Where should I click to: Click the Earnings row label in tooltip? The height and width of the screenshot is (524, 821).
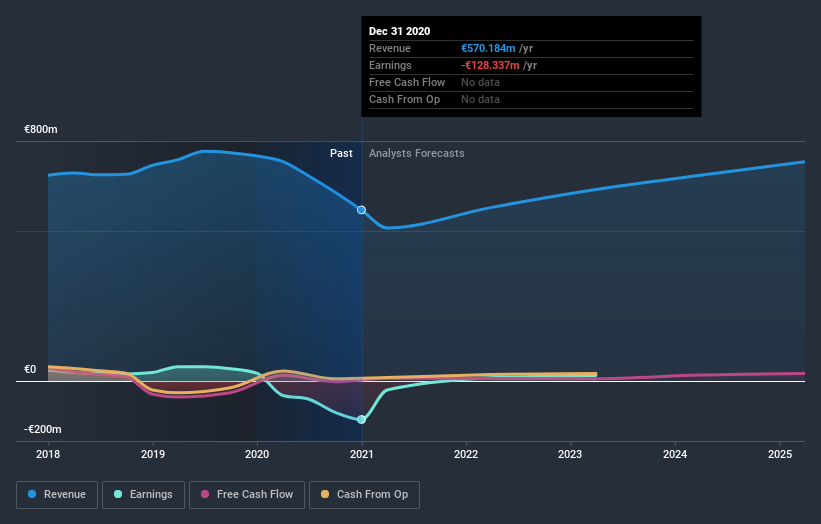click(x=390, y=65)
